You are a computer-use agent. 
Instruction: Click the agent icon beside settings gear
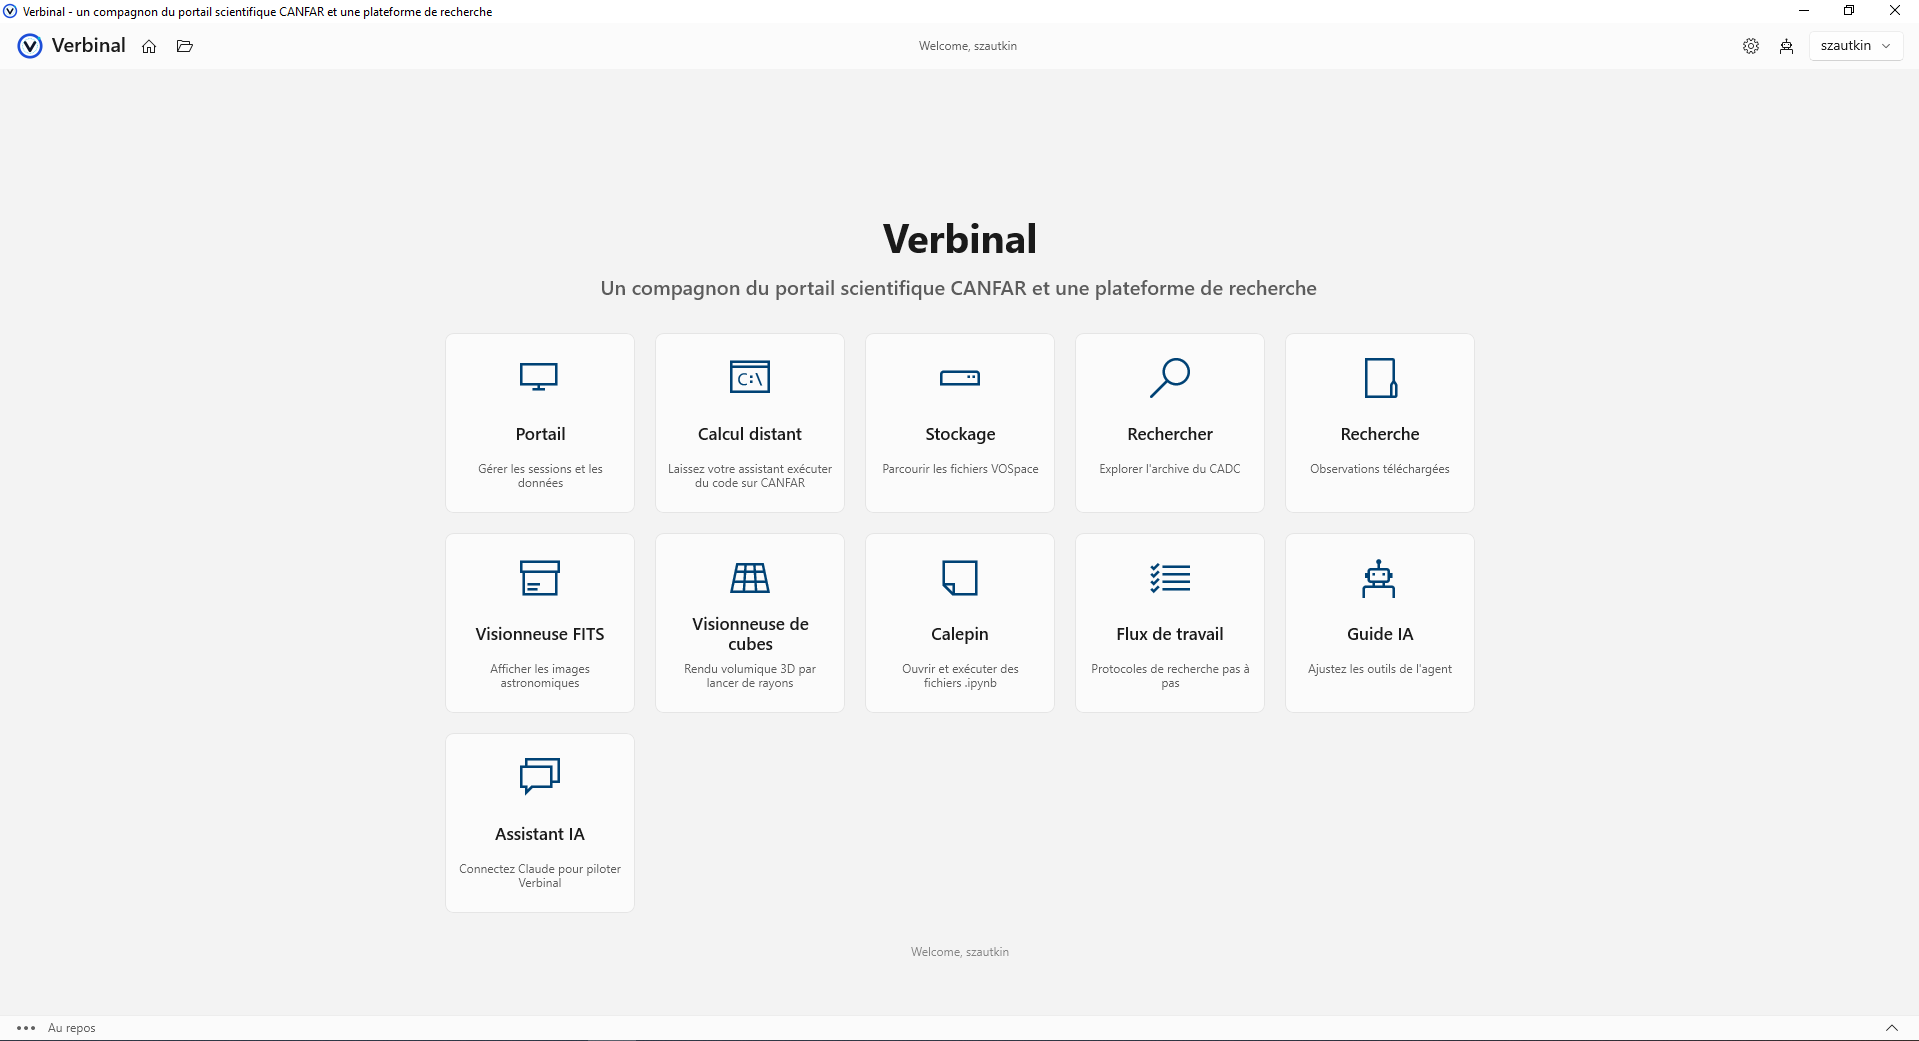click(1787, 46)
